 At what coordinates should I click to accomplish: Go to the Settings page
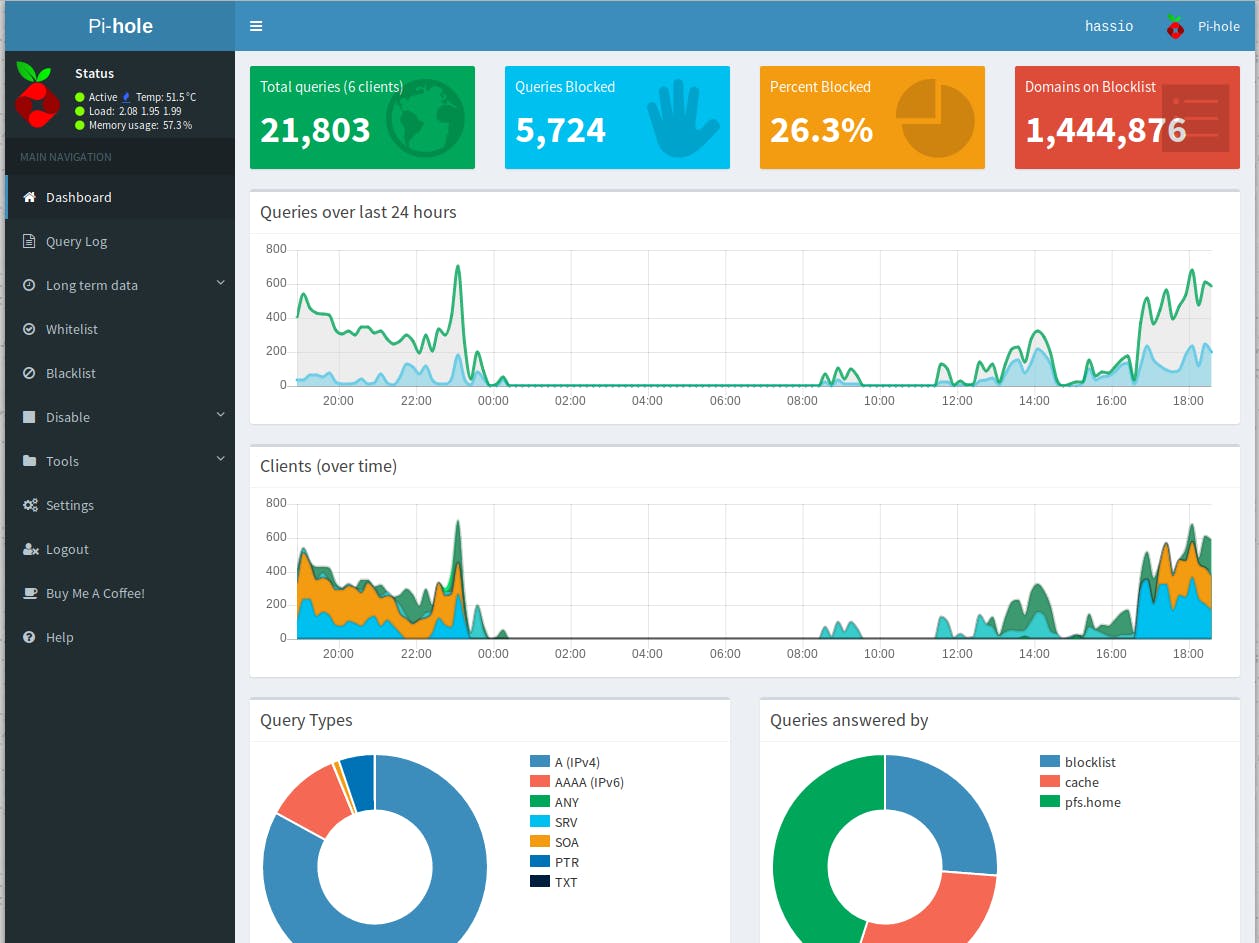click(120, 505)
